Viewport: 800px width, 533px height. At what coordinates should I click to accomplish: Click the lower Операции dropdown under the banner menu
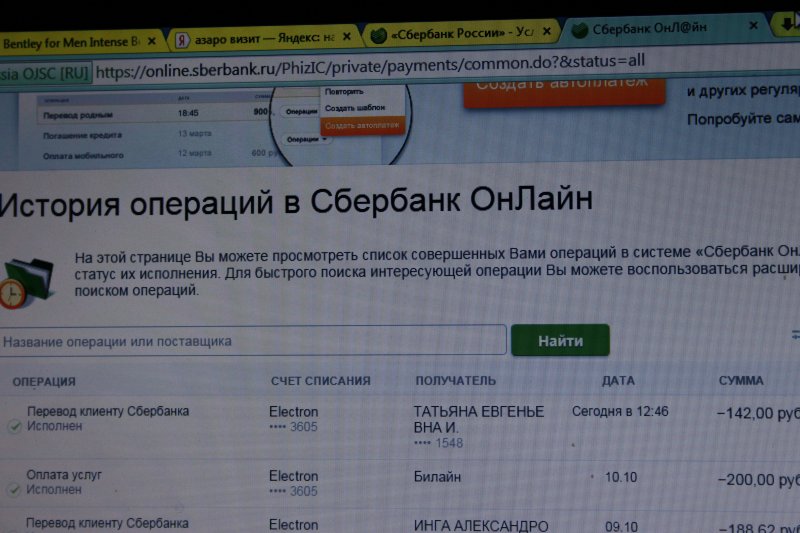point(306,139)
